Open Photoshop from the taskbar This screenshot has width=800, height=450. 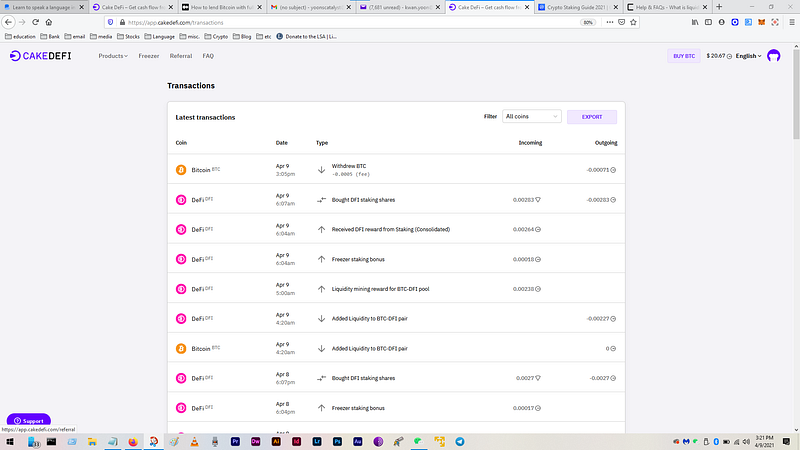tap(337, 441)
